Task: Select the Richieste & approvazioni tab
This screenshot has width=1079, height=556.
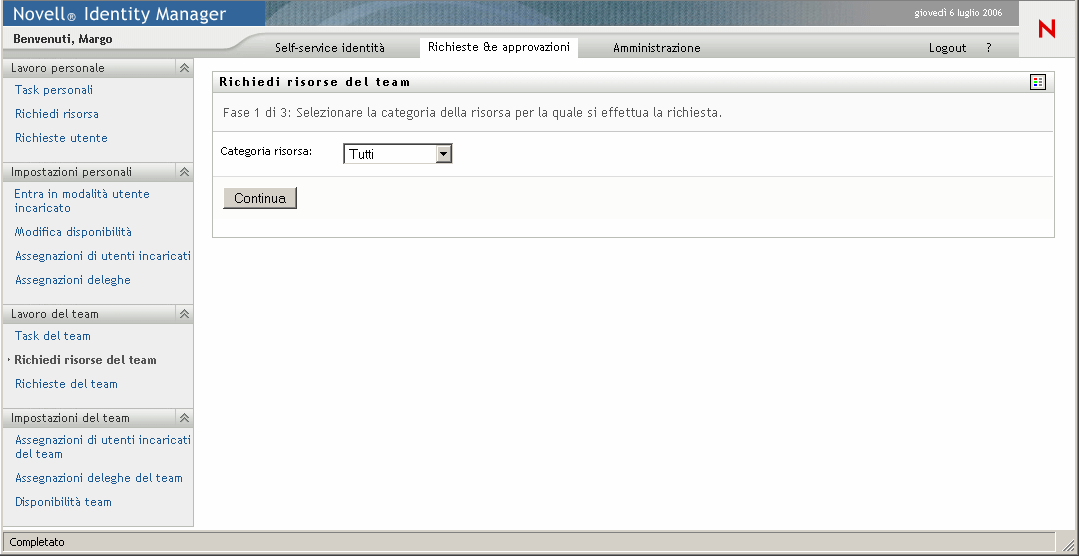Action: 499,47
